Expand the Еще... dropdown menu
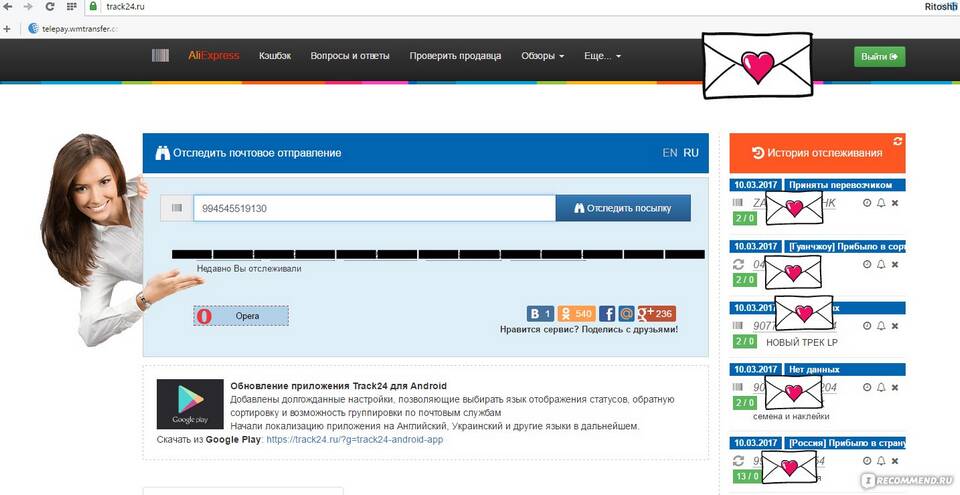This screenshot has width=960, height=495. point(602,55)
